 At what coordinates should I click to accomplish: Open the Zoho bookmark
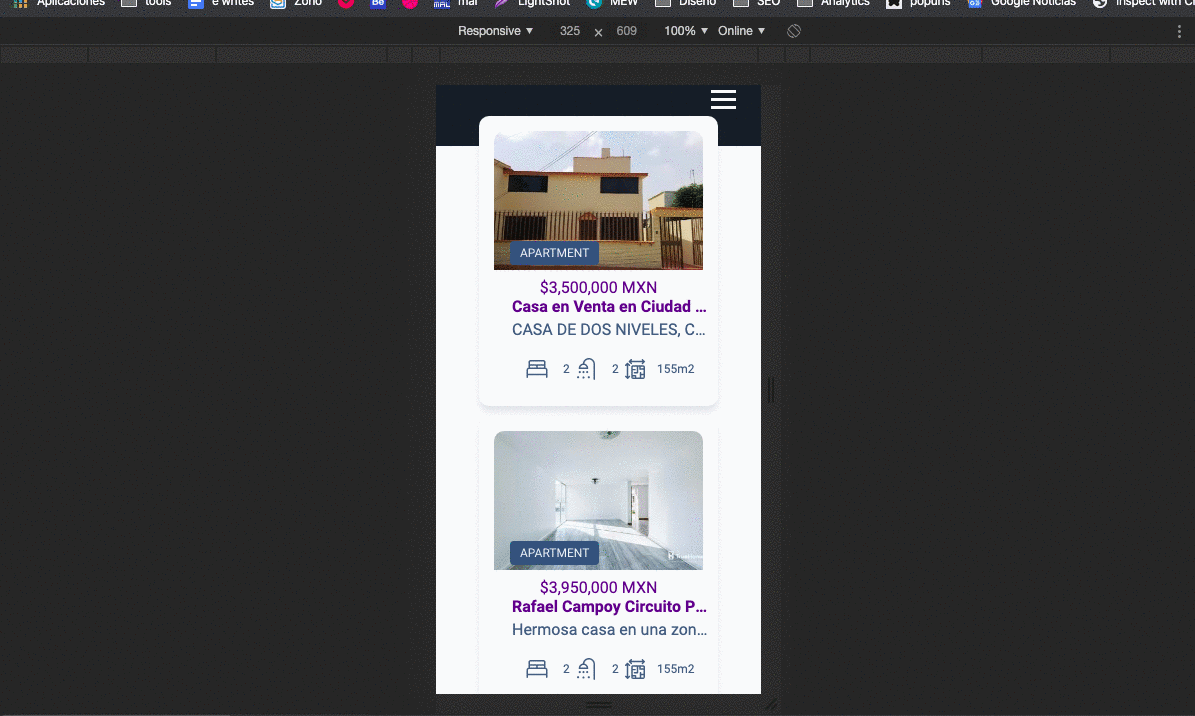pos(295,4)
